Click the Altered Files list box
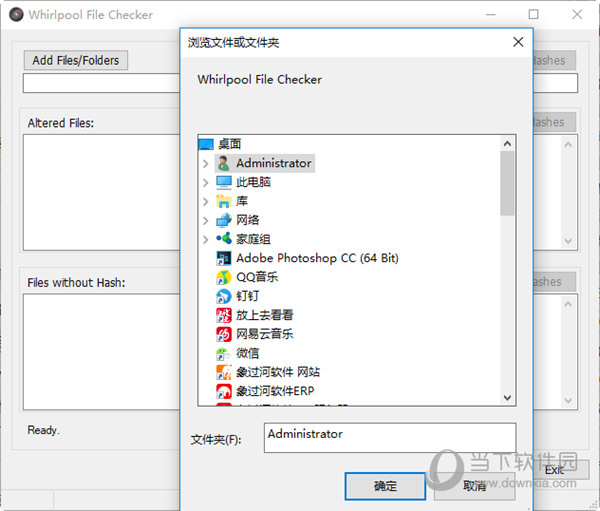Viewport: 600px width, 511px height. point(101,192)
